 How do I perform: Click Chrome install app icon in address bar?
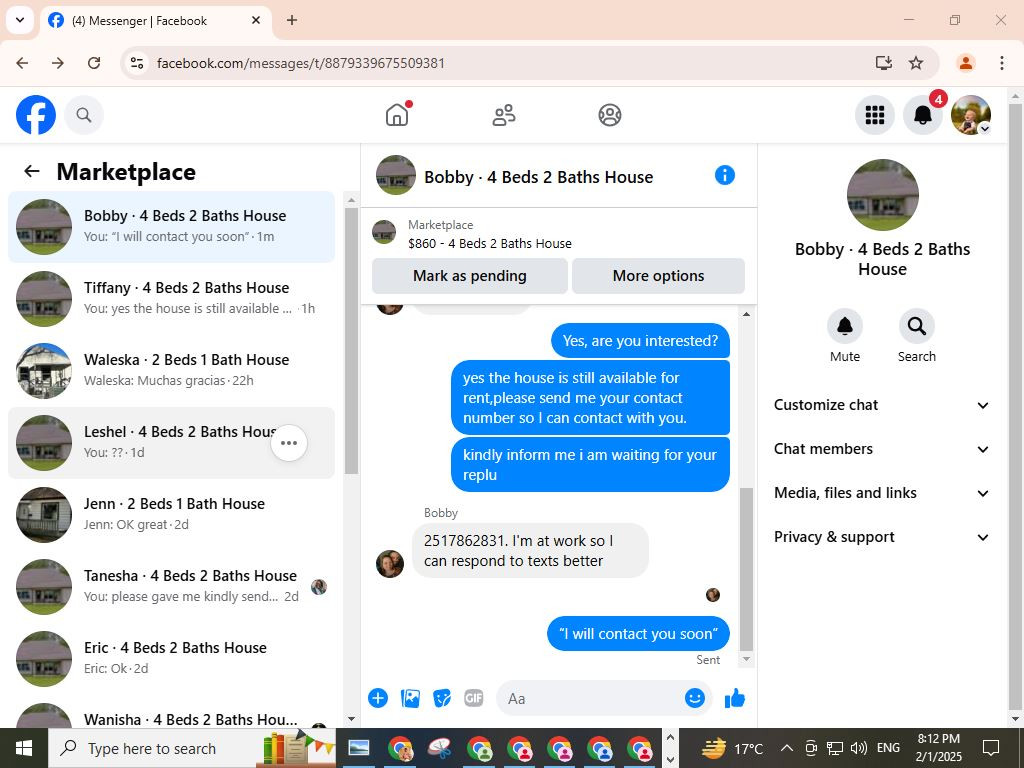coord(884,63)
